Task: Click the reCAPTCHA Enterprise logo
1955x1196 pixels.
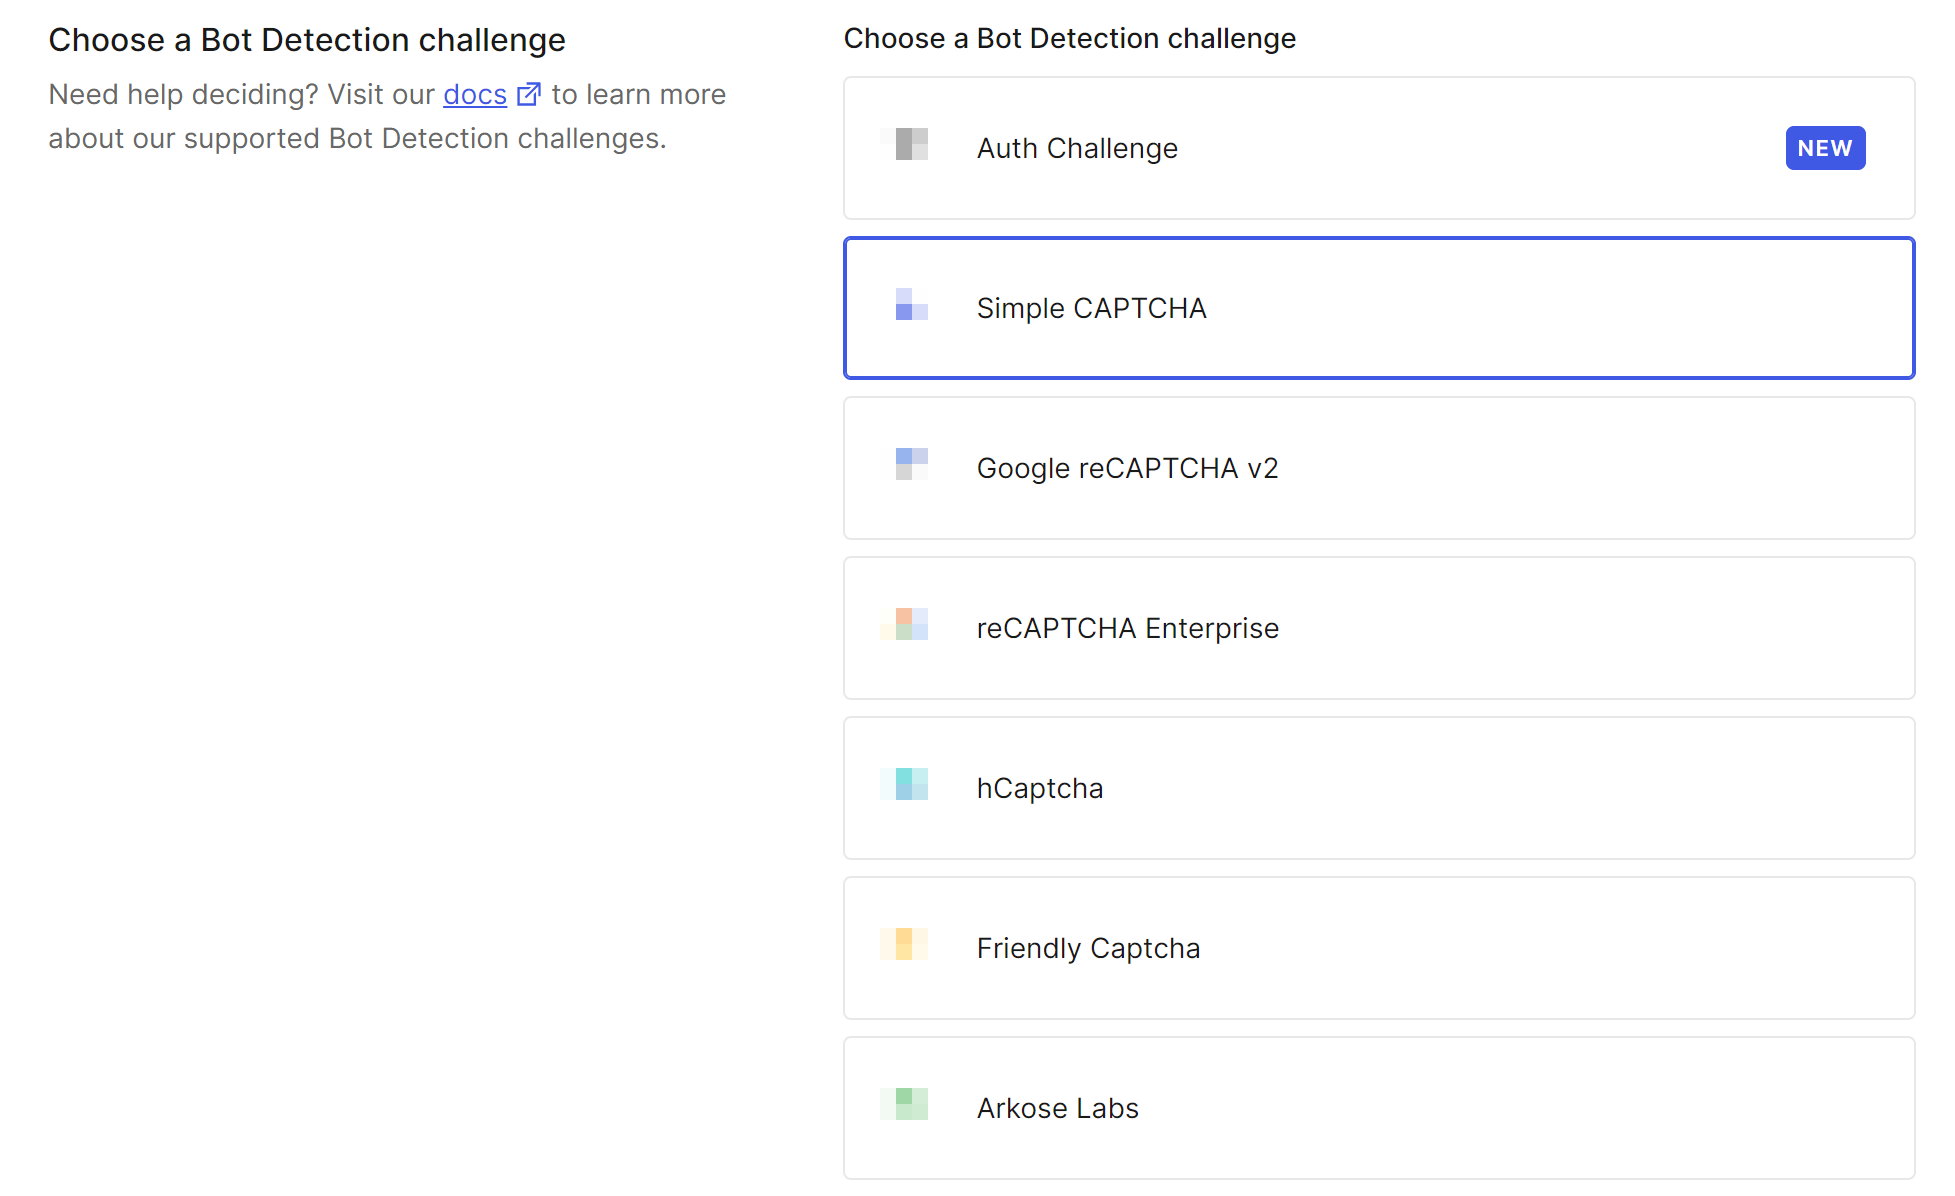Action: pyautogui.click(x=906, y=624)
